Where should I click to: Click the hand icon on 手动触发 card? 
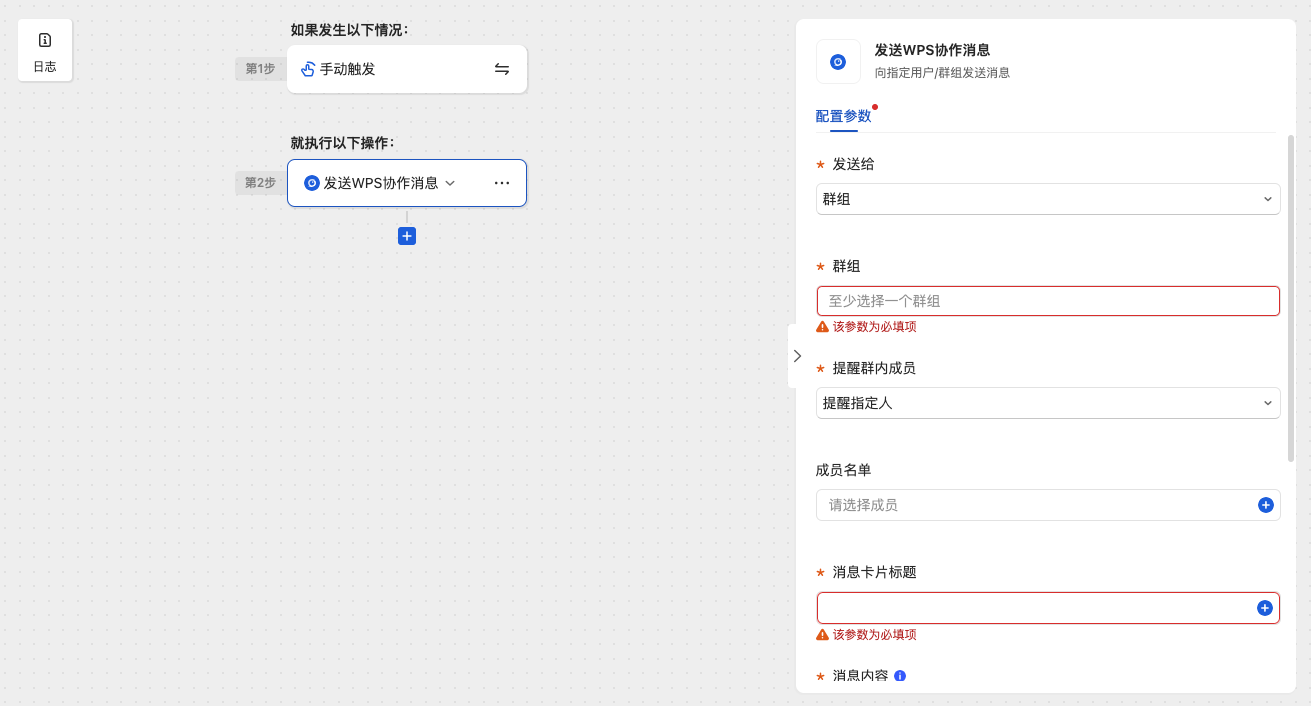(x=308, y=69)
